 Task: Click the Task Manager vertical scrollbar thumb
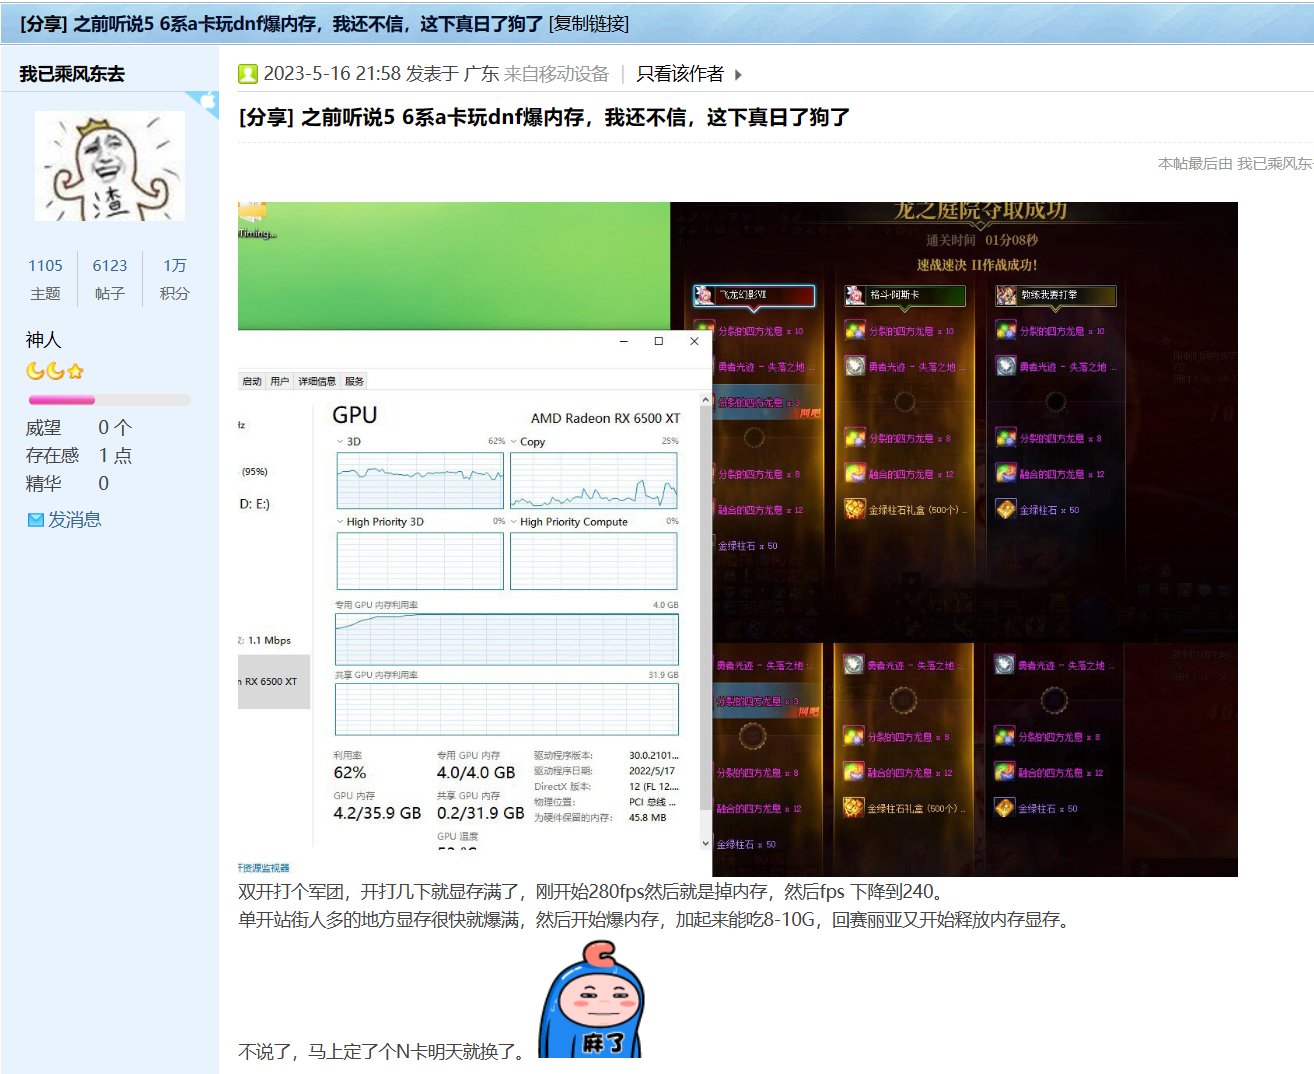coord(706,610)
